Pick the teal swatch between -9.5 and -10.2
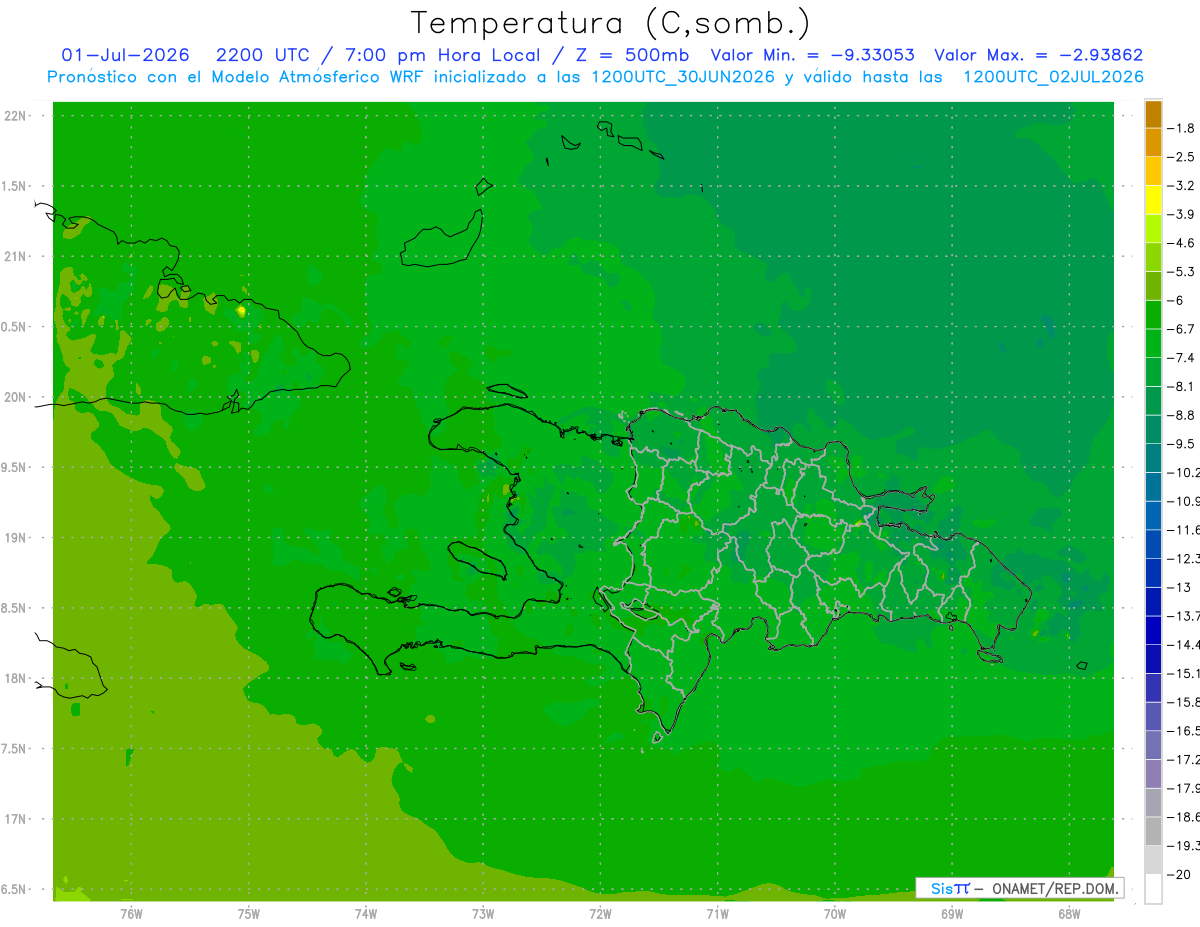Image resolution: width=1200 pixels, height=927 pixels. click(1153, 458)
